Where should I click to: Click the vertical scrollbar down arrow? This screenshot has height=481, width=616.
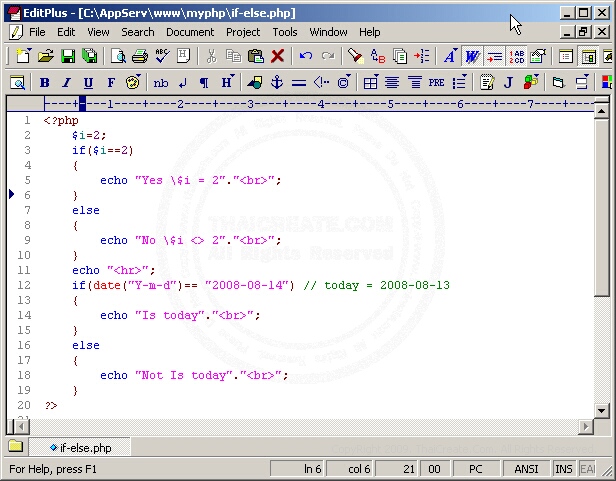click(601, 411)
